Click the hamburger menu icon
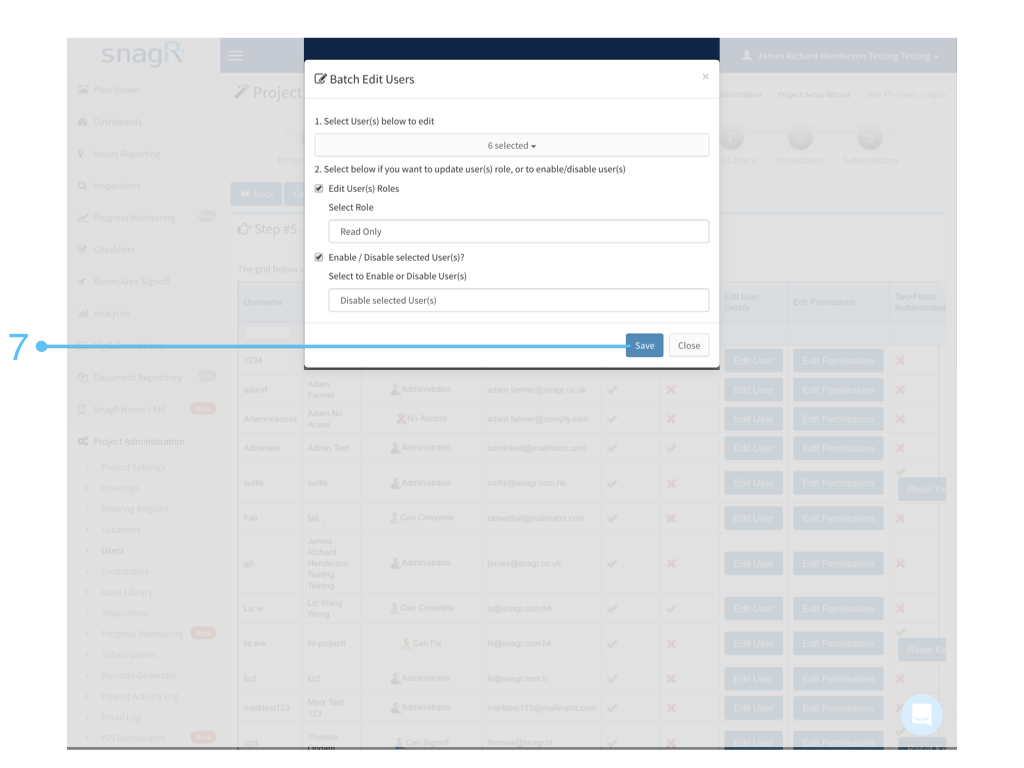Viewport: 1024px width, 768px height. [235, 56]
